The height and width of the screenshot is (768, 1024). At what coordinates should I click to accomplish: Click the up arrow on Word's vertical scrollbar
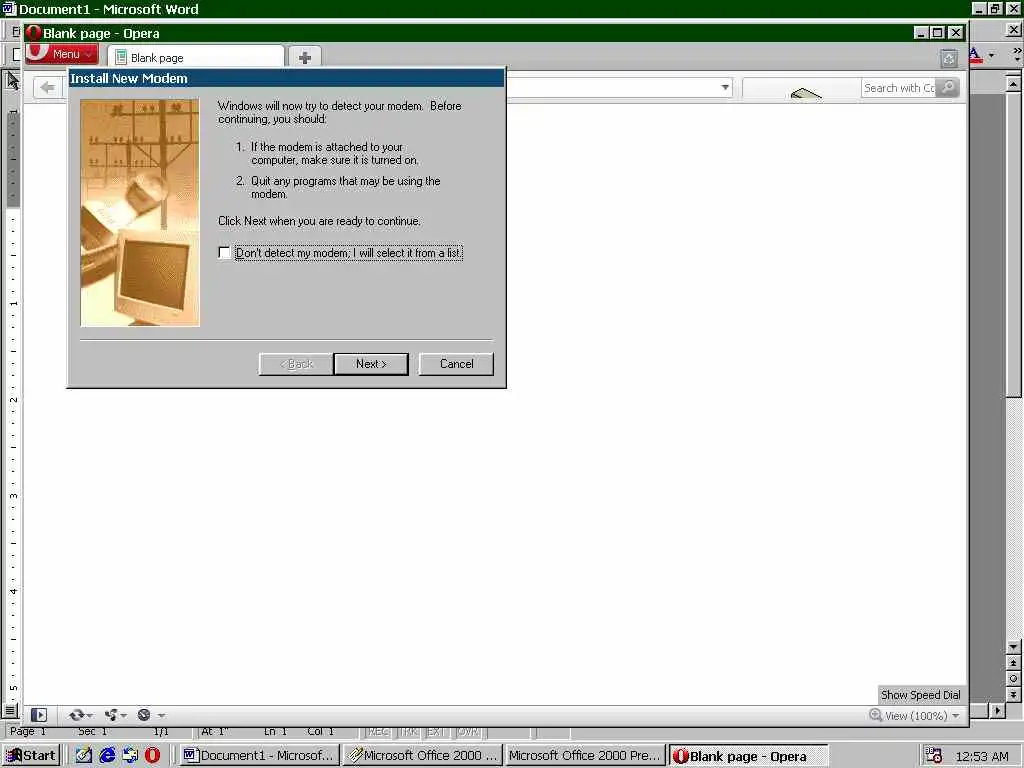(x=1014, y=84)
